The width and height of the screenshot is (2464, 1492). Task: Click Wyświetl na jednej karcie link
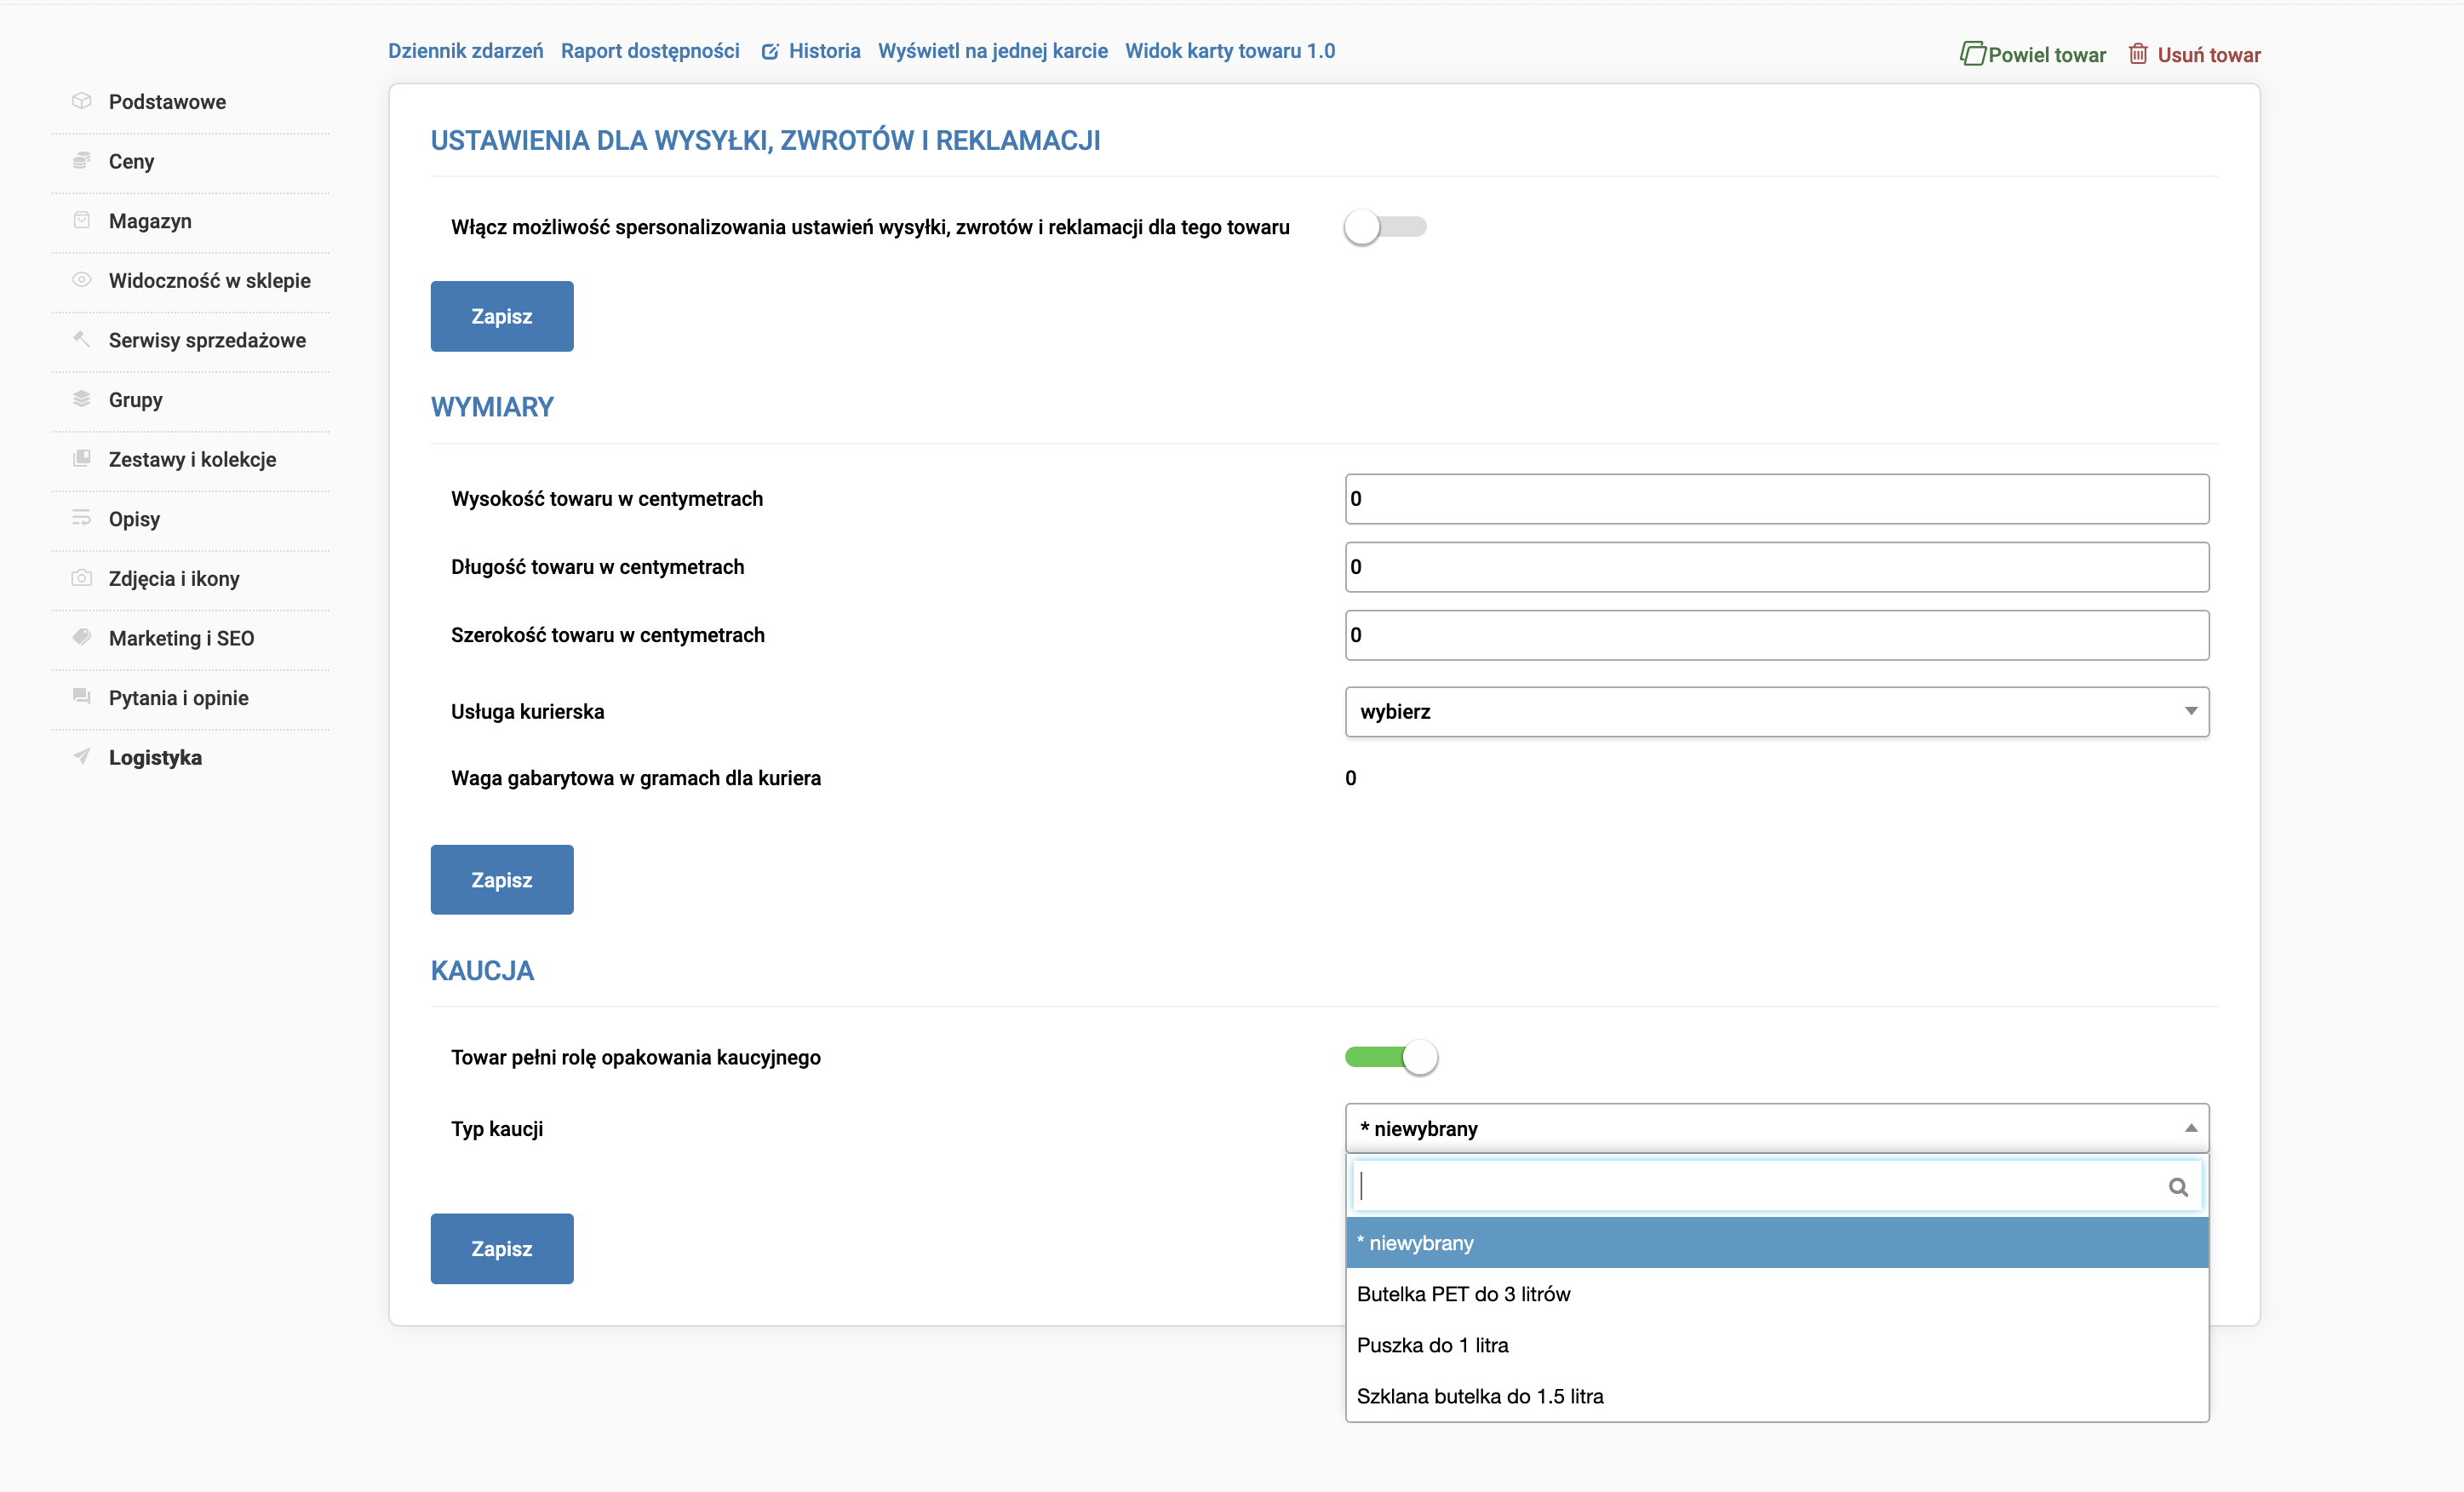click(x=993, y=51)
